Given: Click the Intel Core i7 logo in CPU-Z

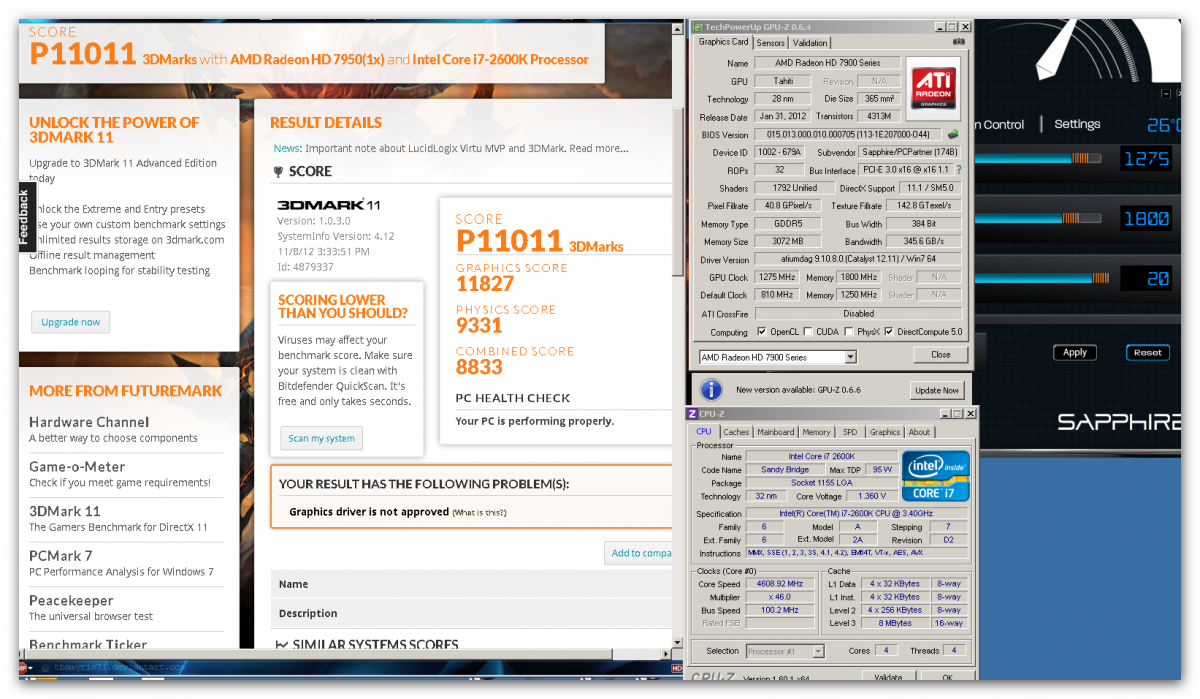Looking at the screenshot, I should (x=935, y=476).
